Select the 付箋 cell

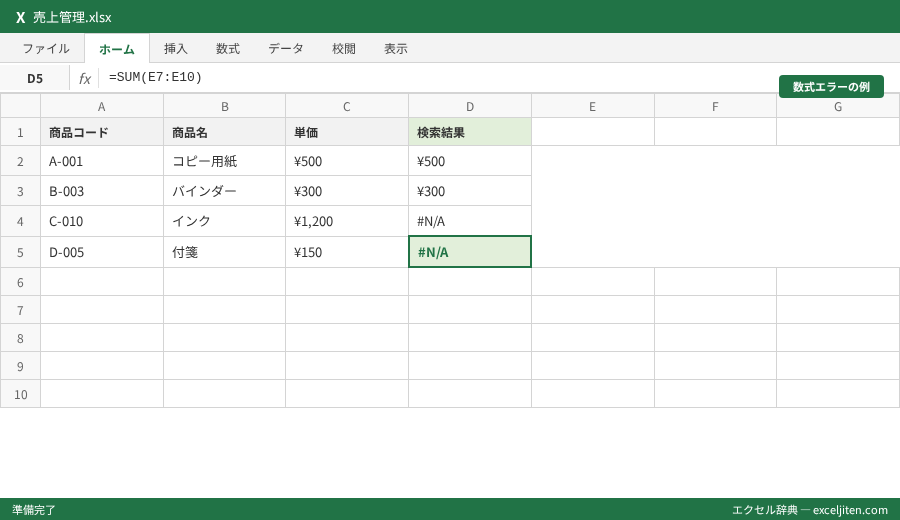(224, 252)
